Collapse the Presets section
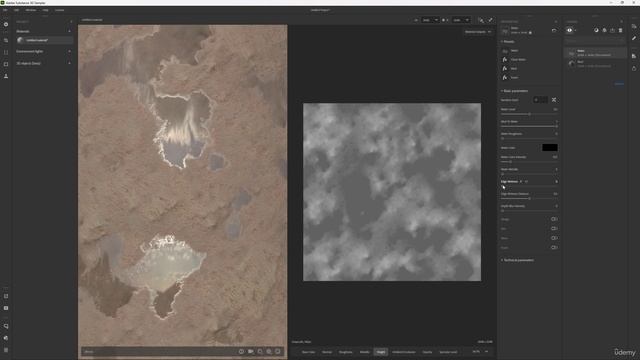This screenshot has width=640, height=360. [x=508, y=42]
